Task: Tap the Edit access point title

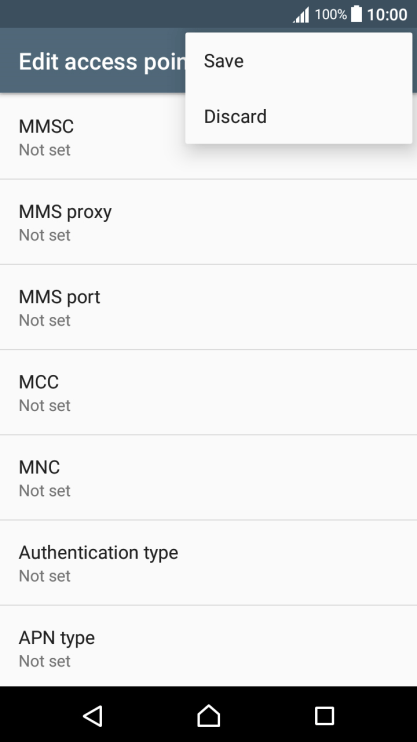Action: (x=102, y=62)
